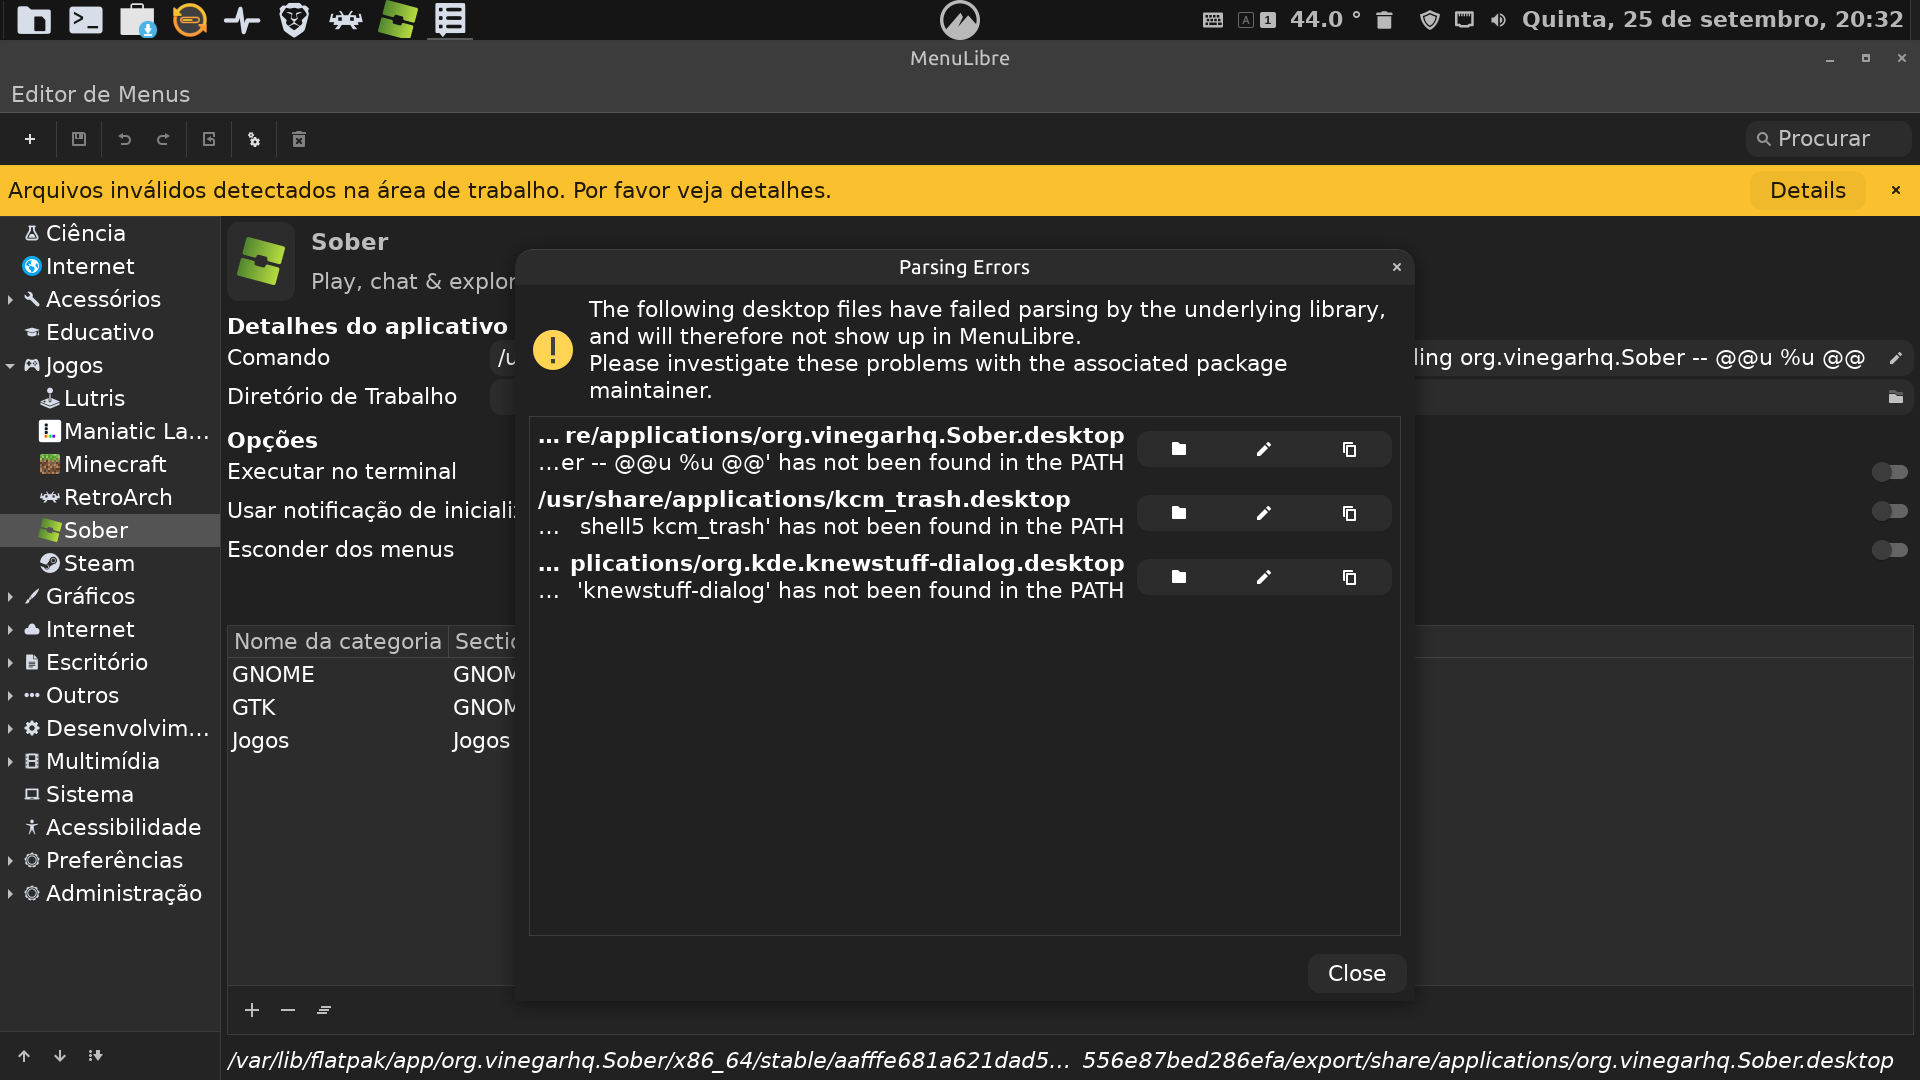
Task: Select Minecraft launcher in sidebar
Action: click(x=114, y=464)
